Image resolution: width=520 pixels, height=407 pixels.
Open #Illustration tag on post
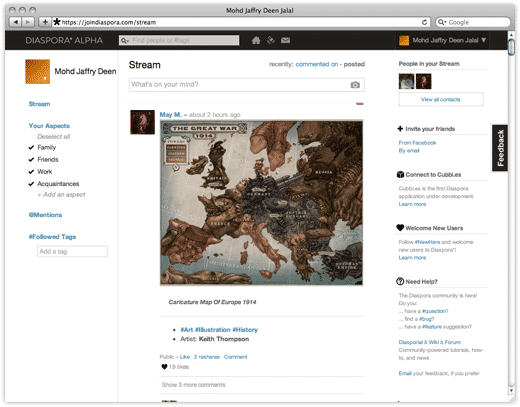tap(213, 330)
